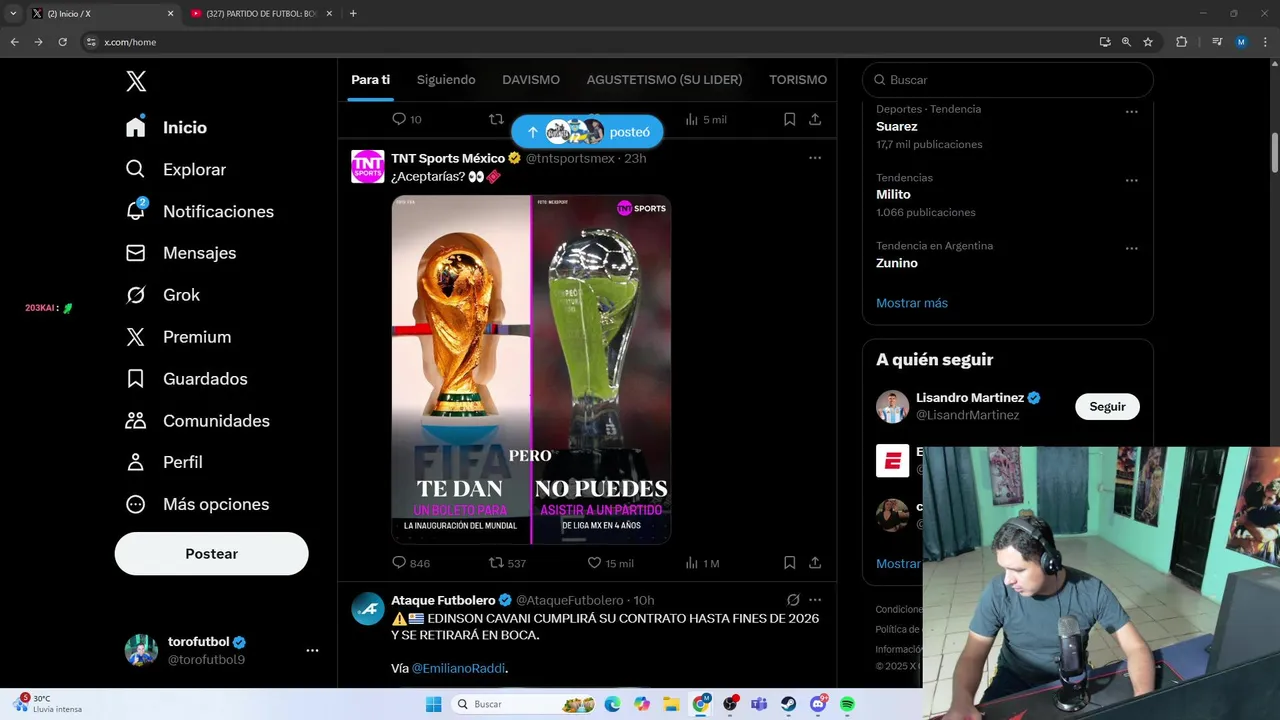
Task: Open the FIFA trophy image in post
Action: click(461, 370)
